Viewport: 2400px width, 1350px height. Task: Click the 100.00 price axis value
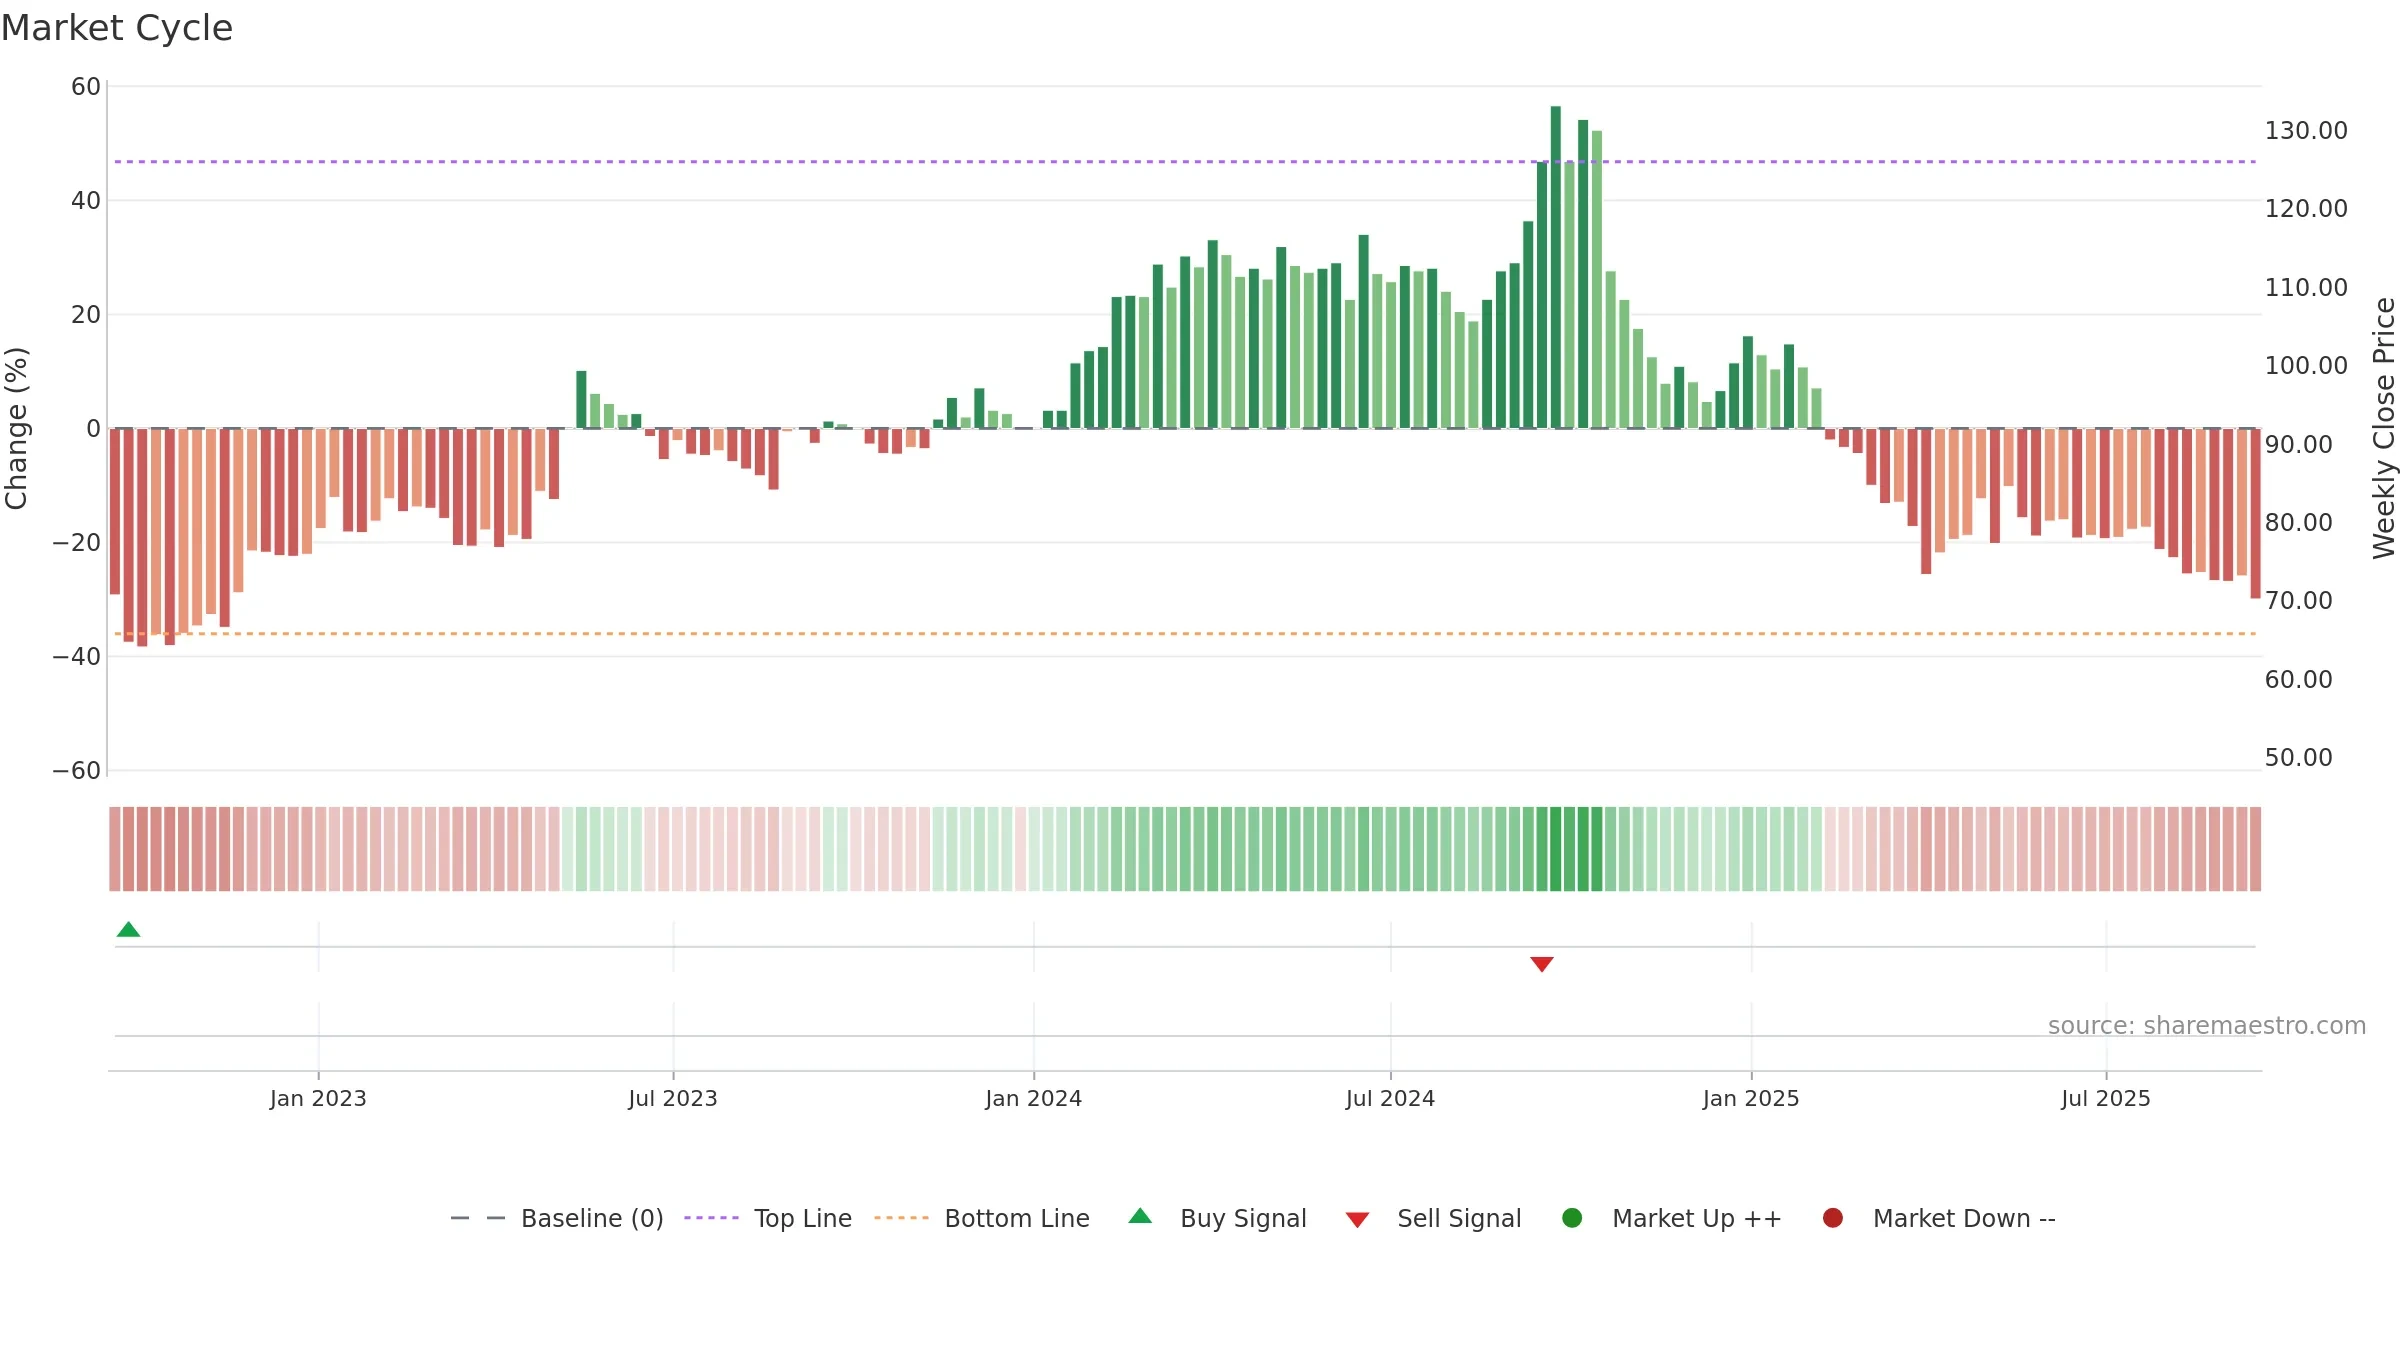click(2306, 366)
